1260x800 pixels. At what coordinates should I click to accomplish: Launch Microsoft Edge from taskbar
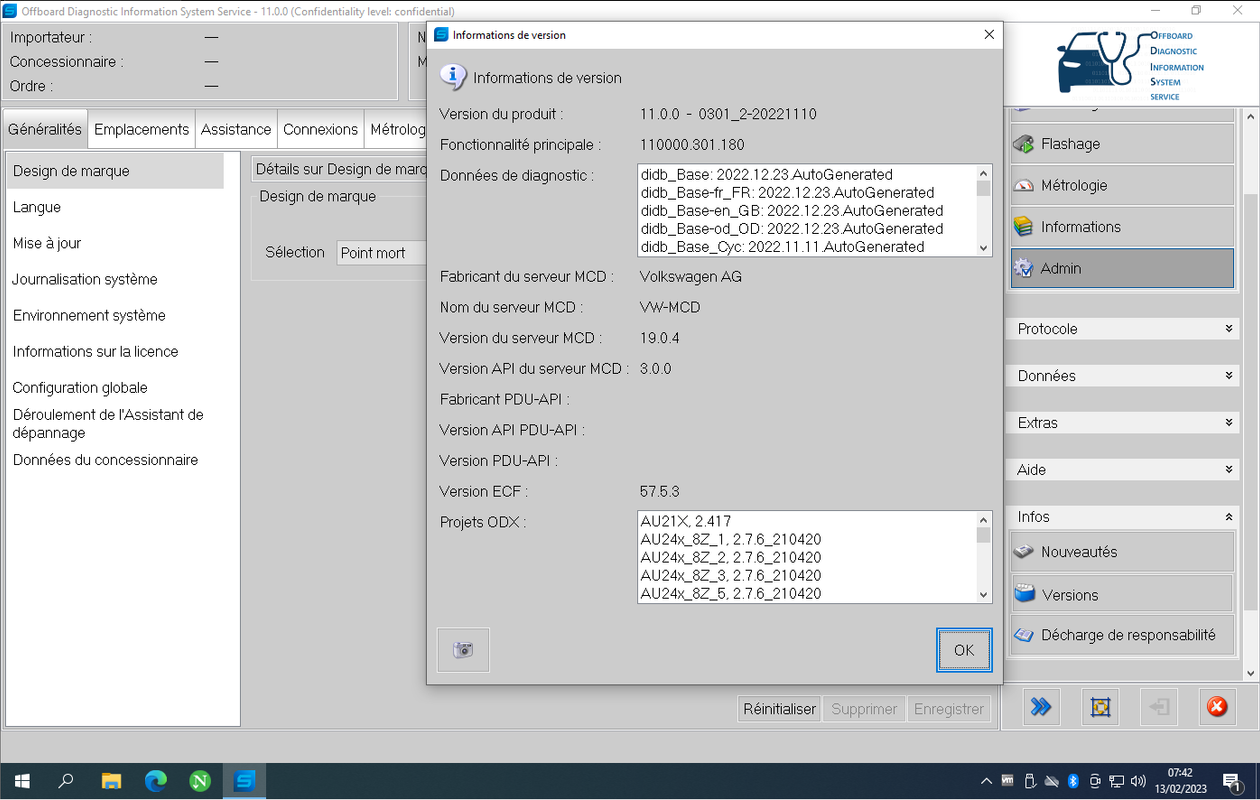(x=155, y=781)
